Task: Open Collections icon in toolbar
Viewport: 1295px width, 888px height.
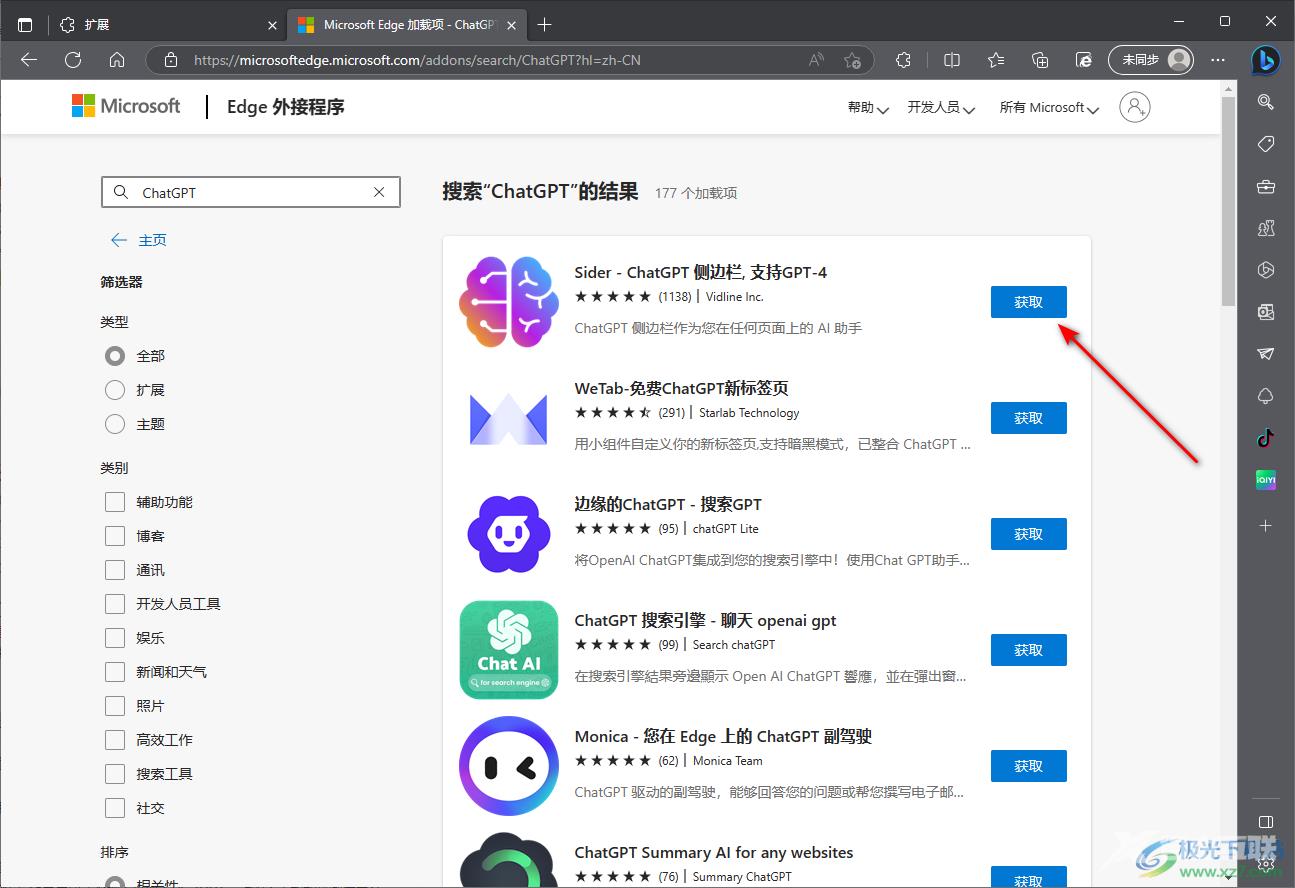Action: 1040,60
